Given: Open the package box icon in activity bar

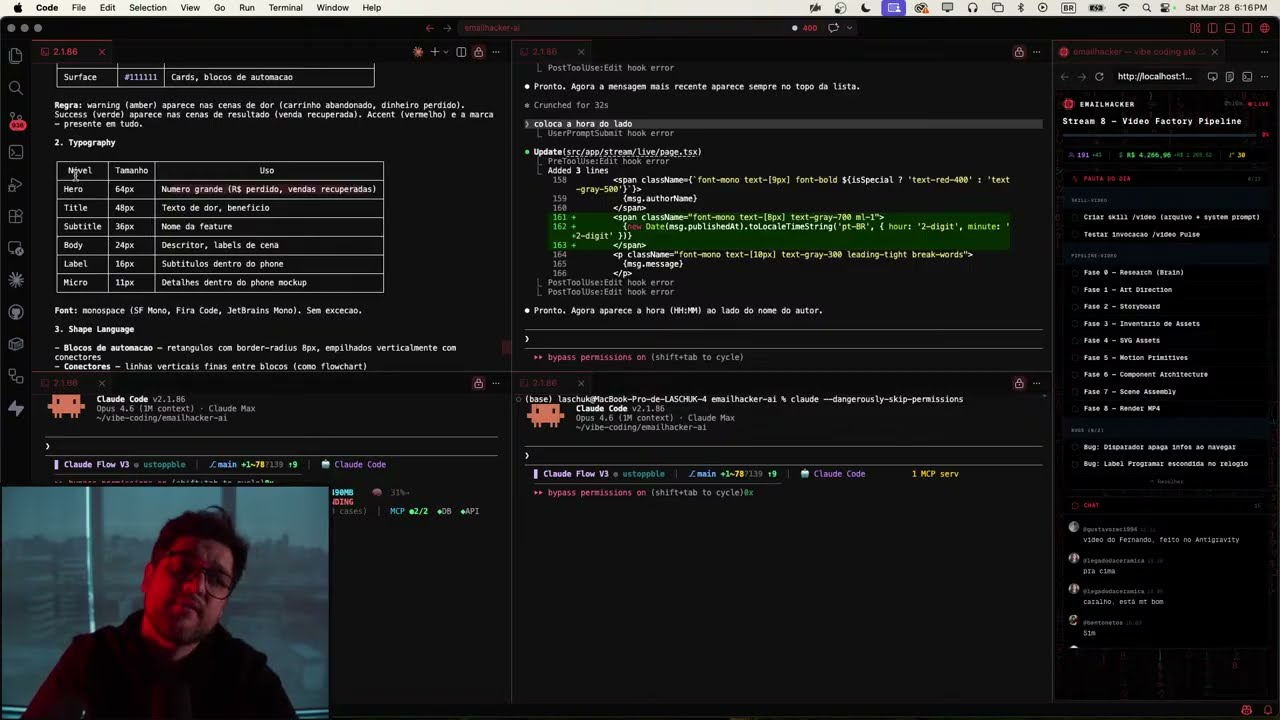Looking at the screenshot, I should pos(15,344).
